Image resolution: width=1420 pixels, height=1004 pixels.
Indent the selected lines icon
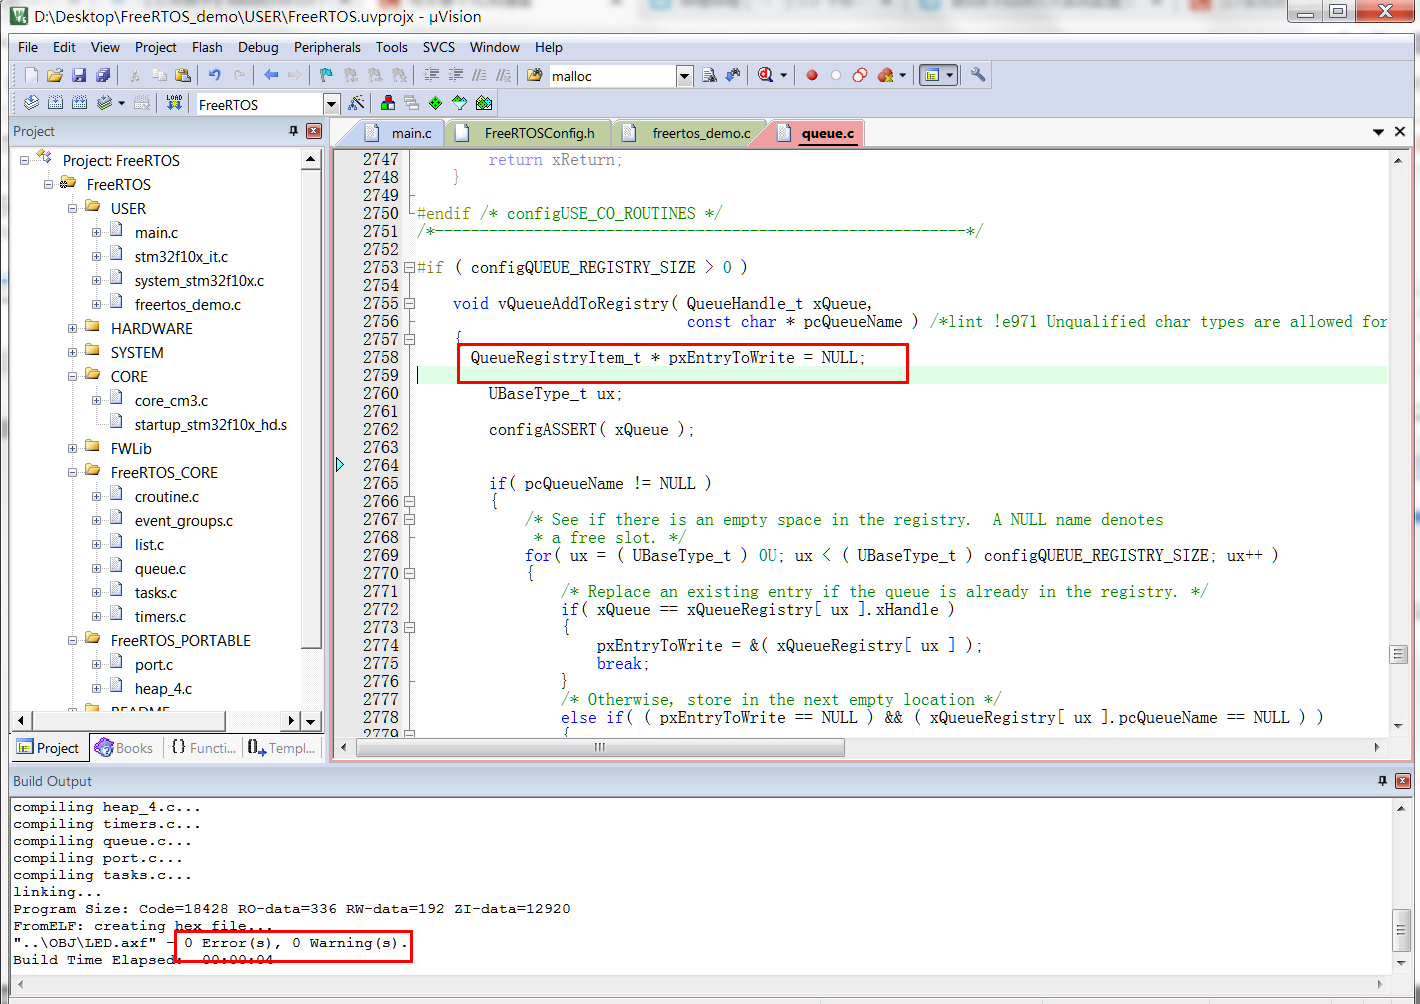[x=432, y=75]
